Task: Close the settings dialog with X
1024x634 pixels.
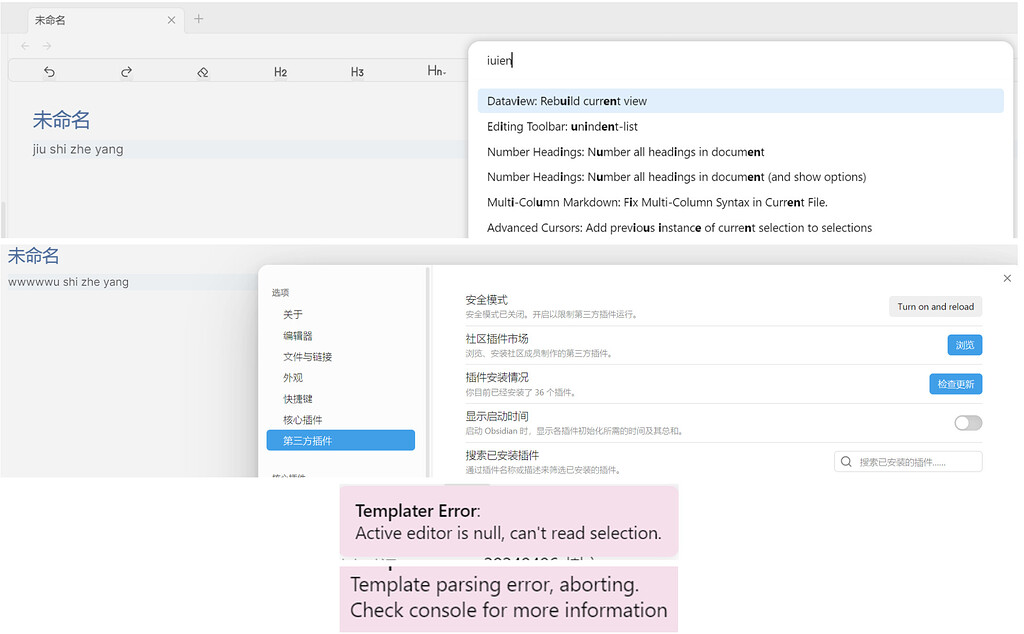Action: pos(1007,278)
